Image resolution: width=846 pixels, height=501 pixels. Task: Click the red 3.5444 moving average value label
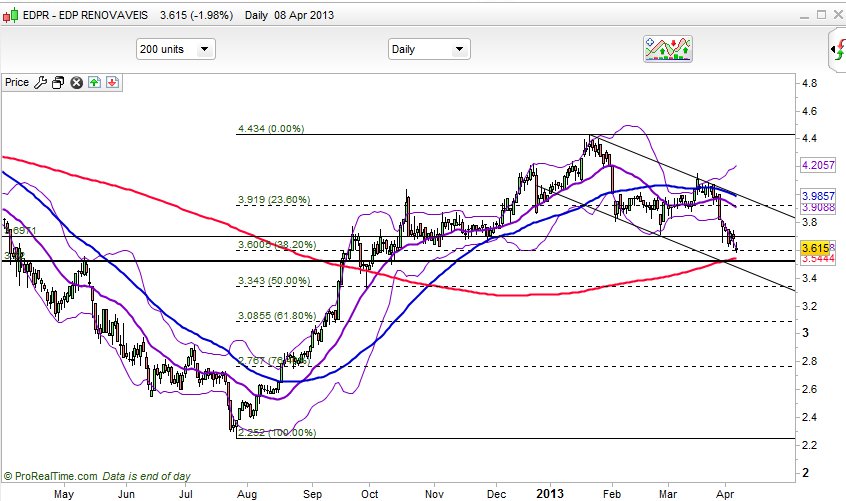click(818, 259)
